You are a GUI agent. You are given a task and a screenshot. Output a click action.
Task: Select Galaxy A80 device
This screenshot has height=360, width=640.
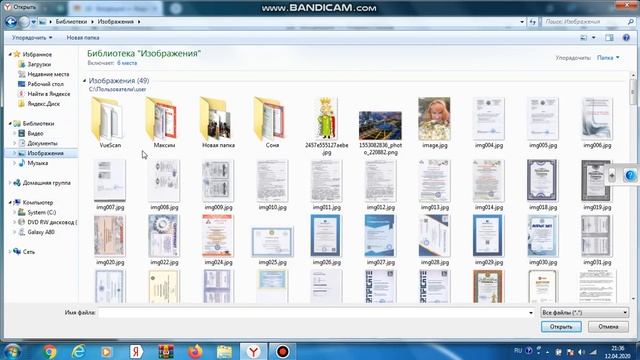[x=40, y=232]
